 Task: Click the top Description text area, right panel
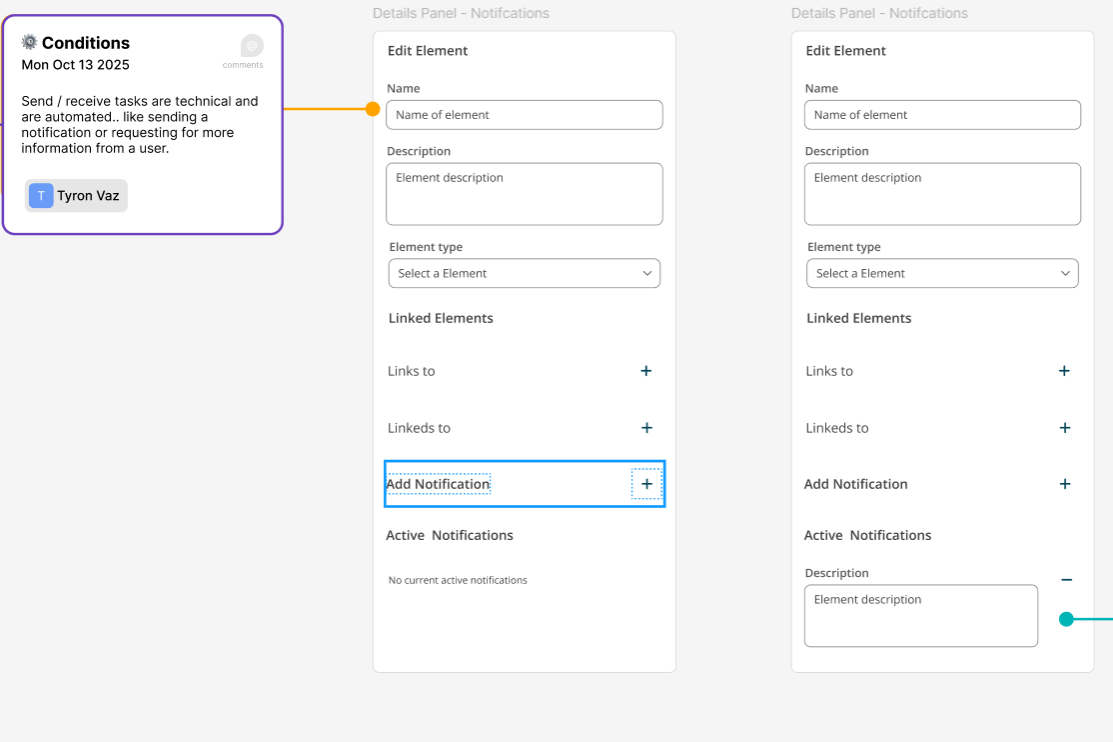coord(942,194)
